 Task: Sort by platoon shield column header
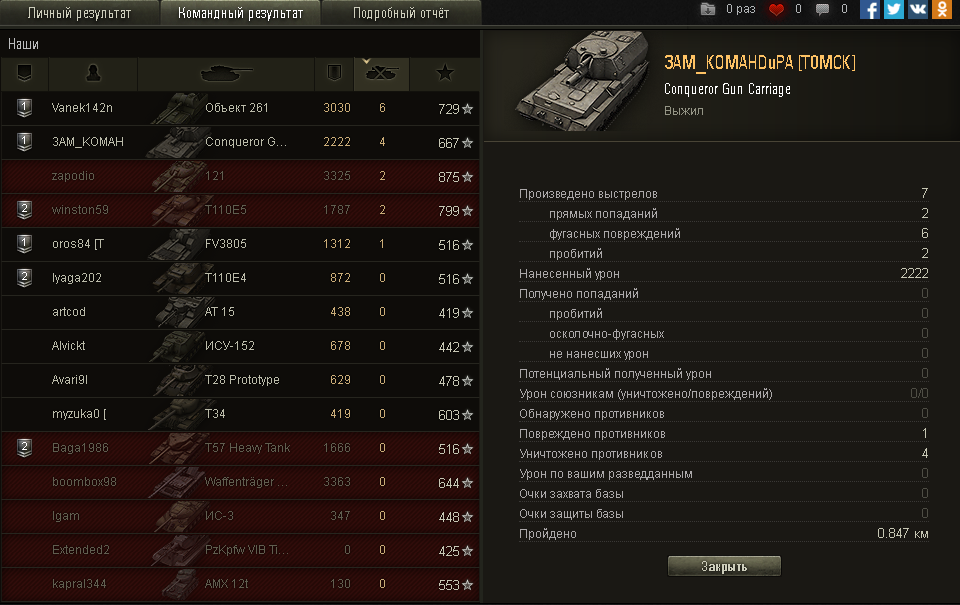point(24,73)
